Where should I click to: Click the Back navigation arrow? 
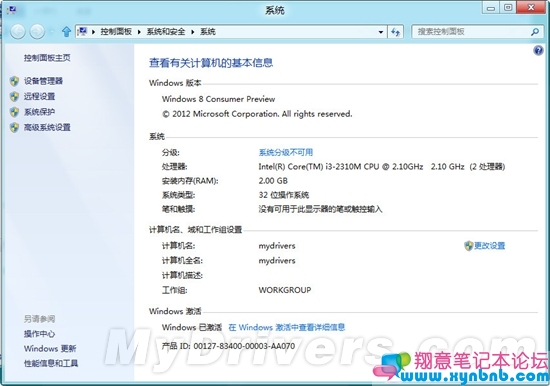(18, 32)
